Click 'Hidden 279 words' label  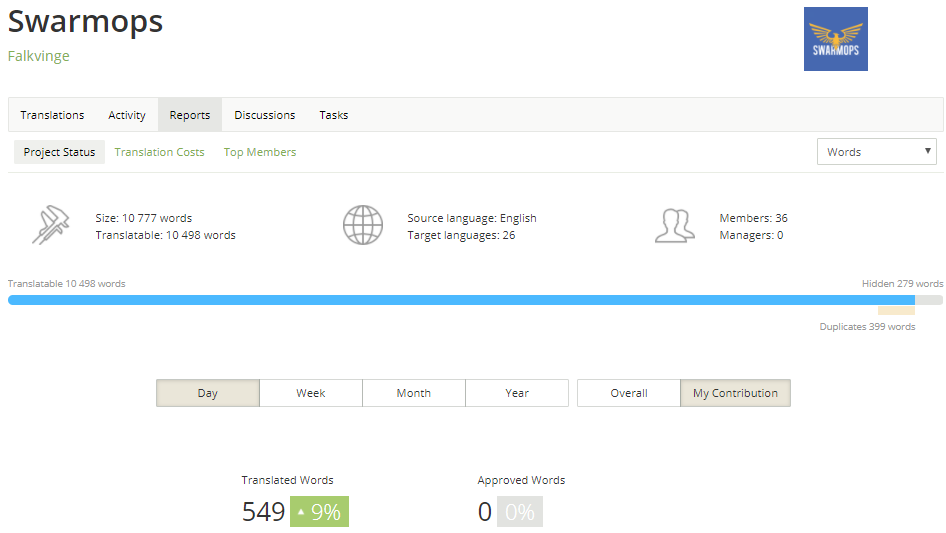902,283
